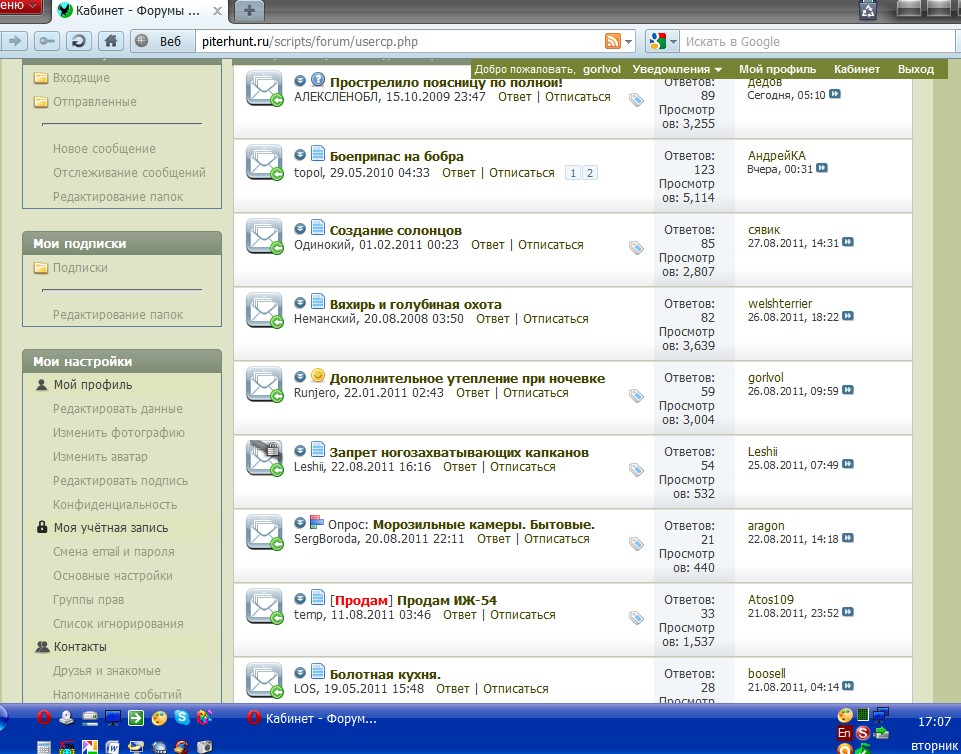Open new browser tab with plus button

(x=249, y=10)
